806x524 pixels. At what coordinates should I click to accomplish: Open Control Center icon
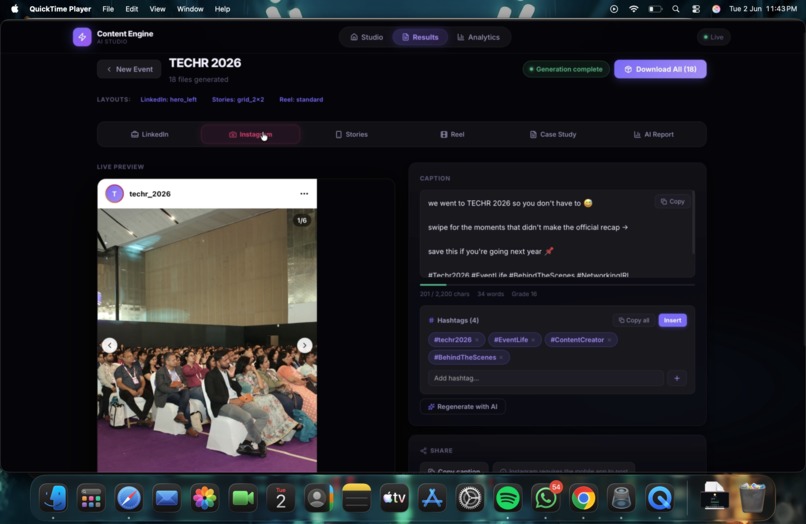pos(696,9)
